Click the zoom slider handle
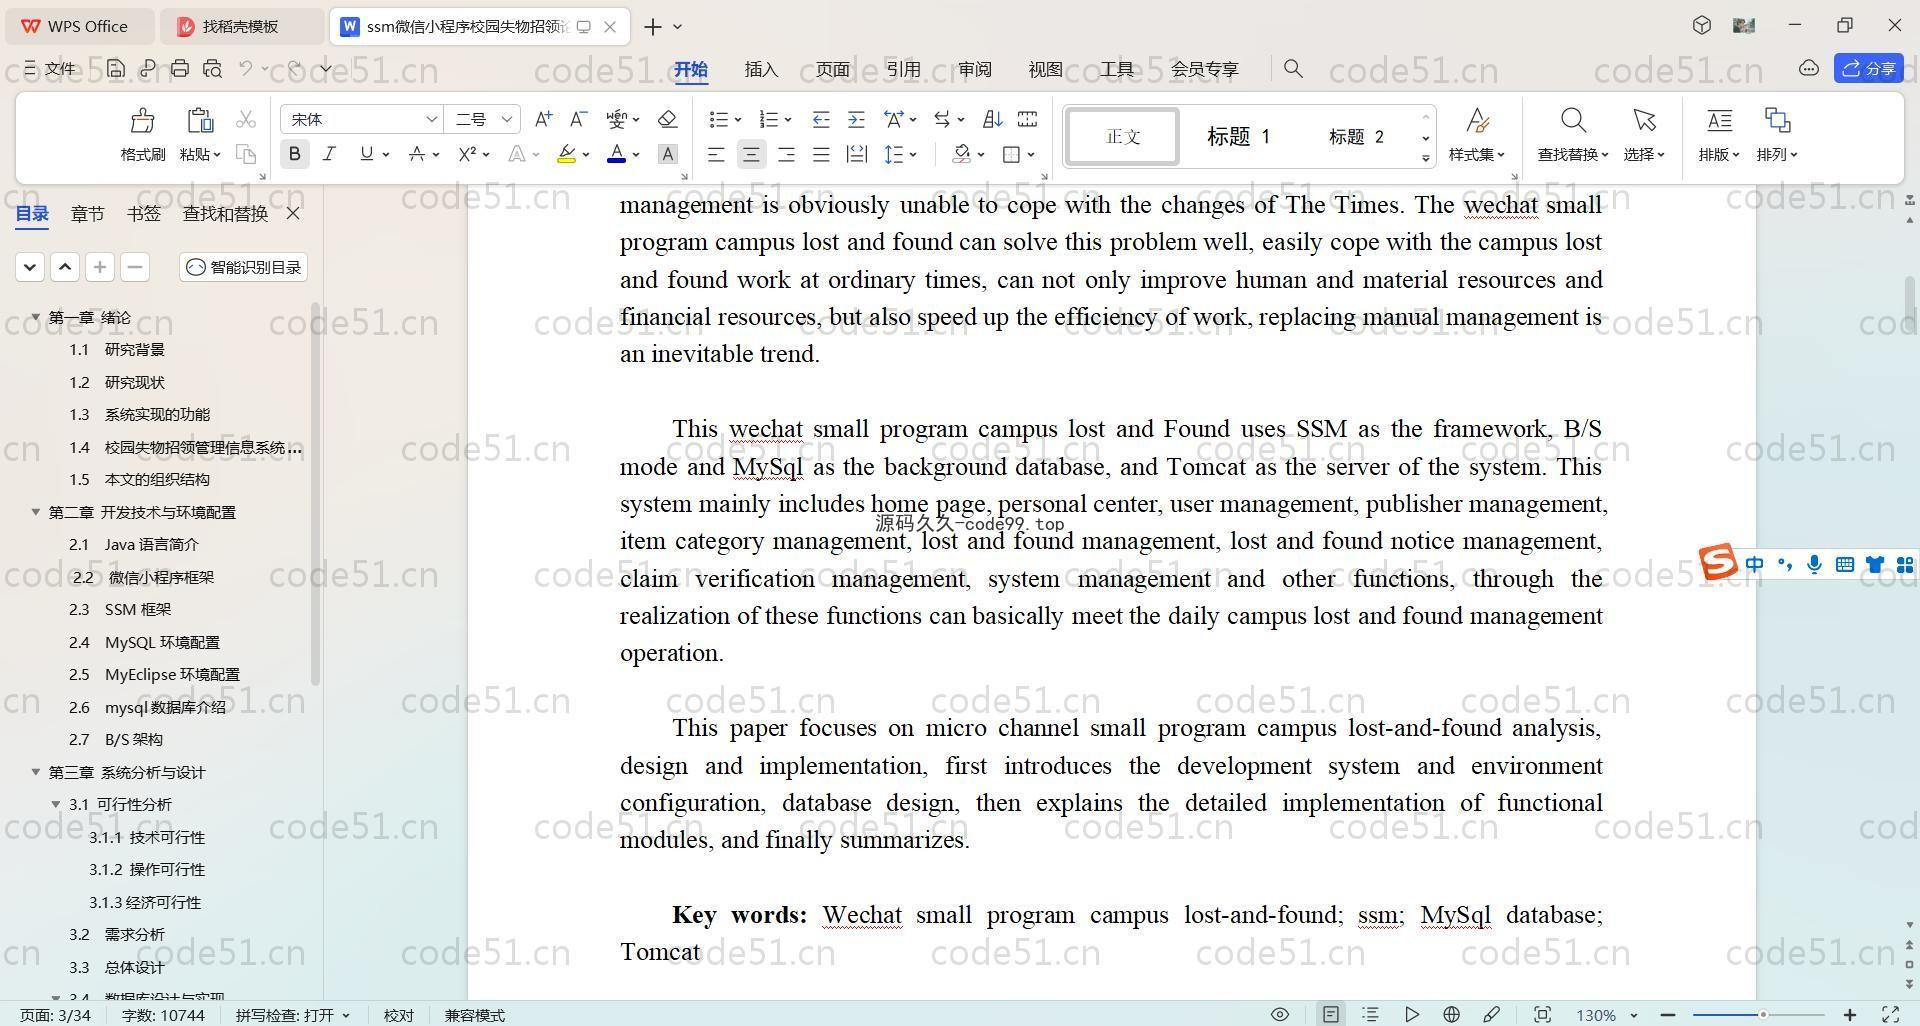 [1762, 1014]
